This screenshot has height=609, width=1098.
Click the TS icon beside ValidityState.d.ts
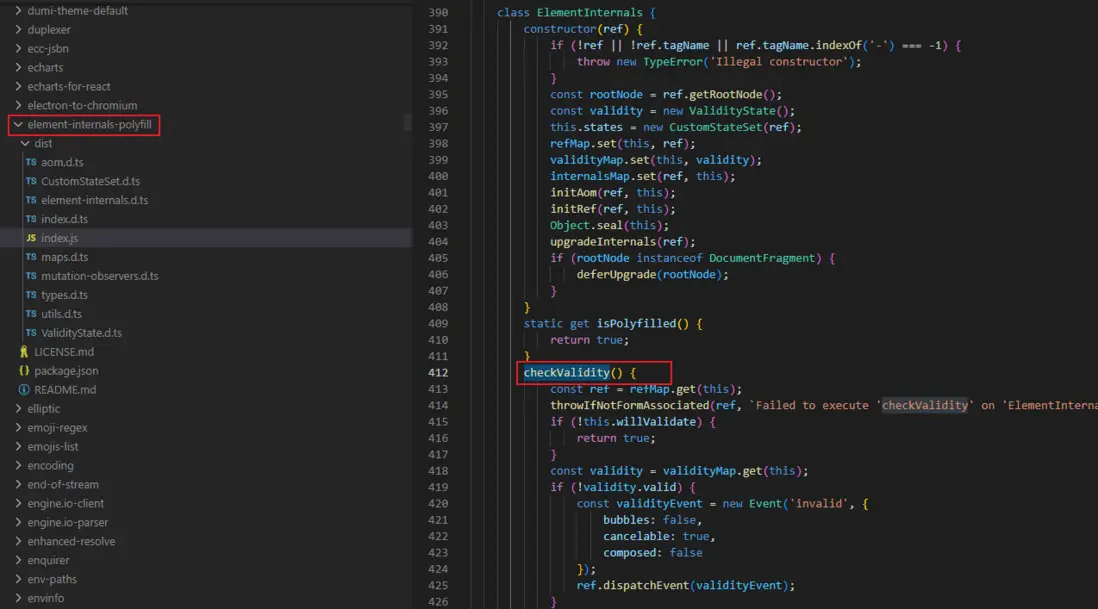point(31,333)
